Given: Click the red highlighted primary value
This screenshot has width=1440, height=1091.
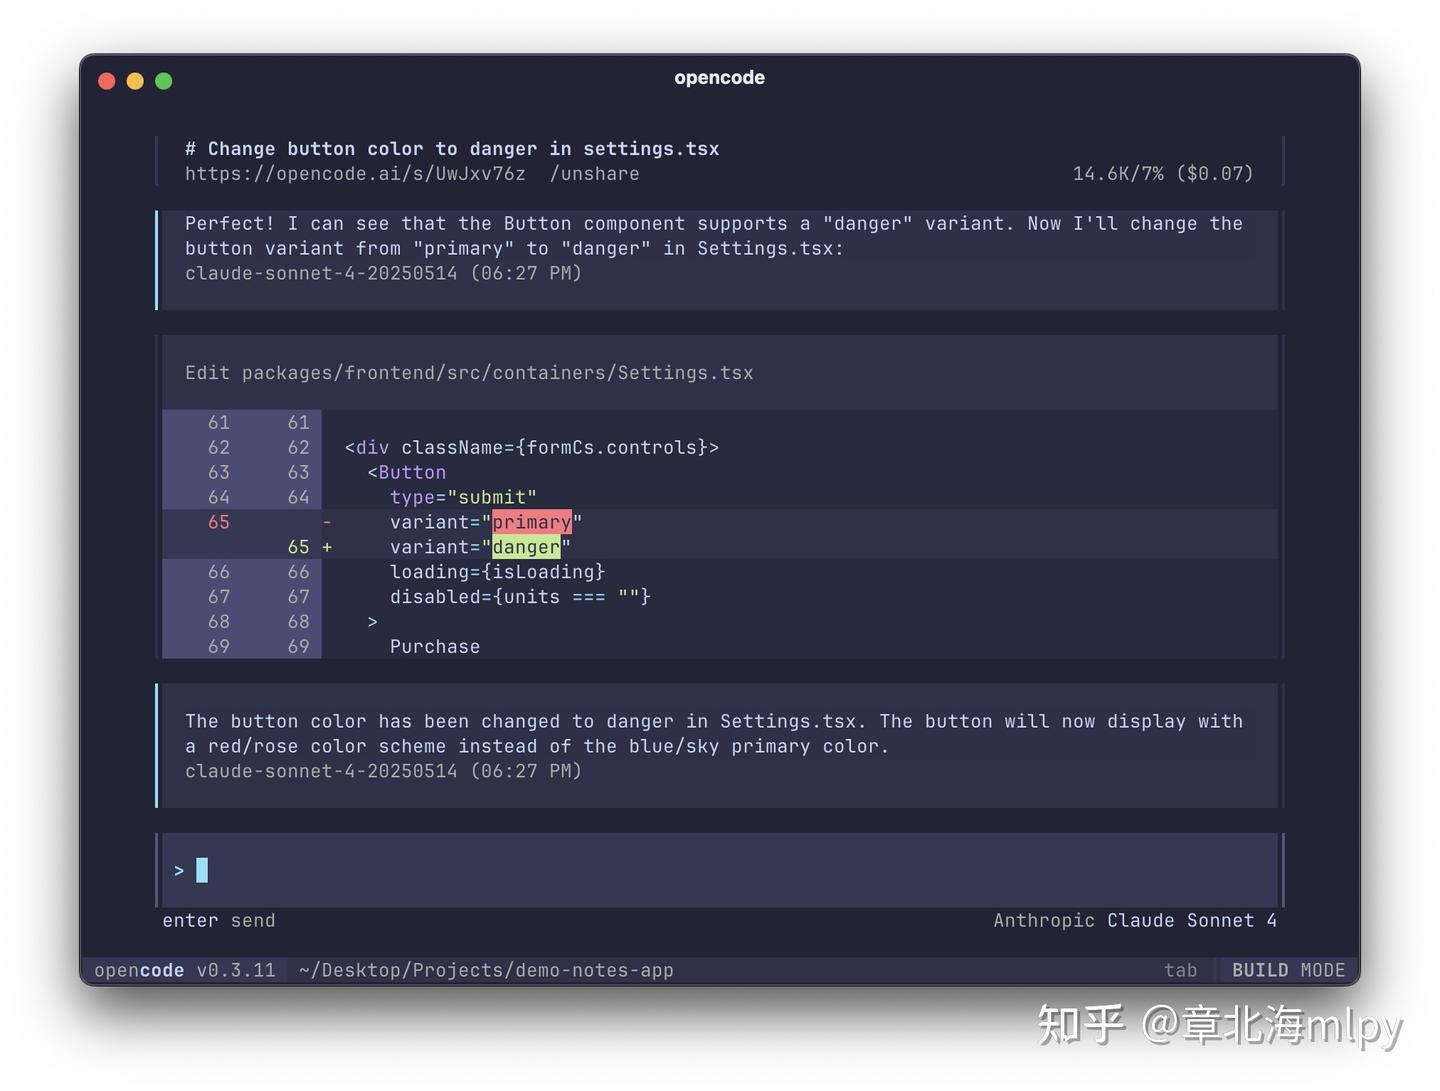Looking at the screenshot, I should click(x=532, y=522).
